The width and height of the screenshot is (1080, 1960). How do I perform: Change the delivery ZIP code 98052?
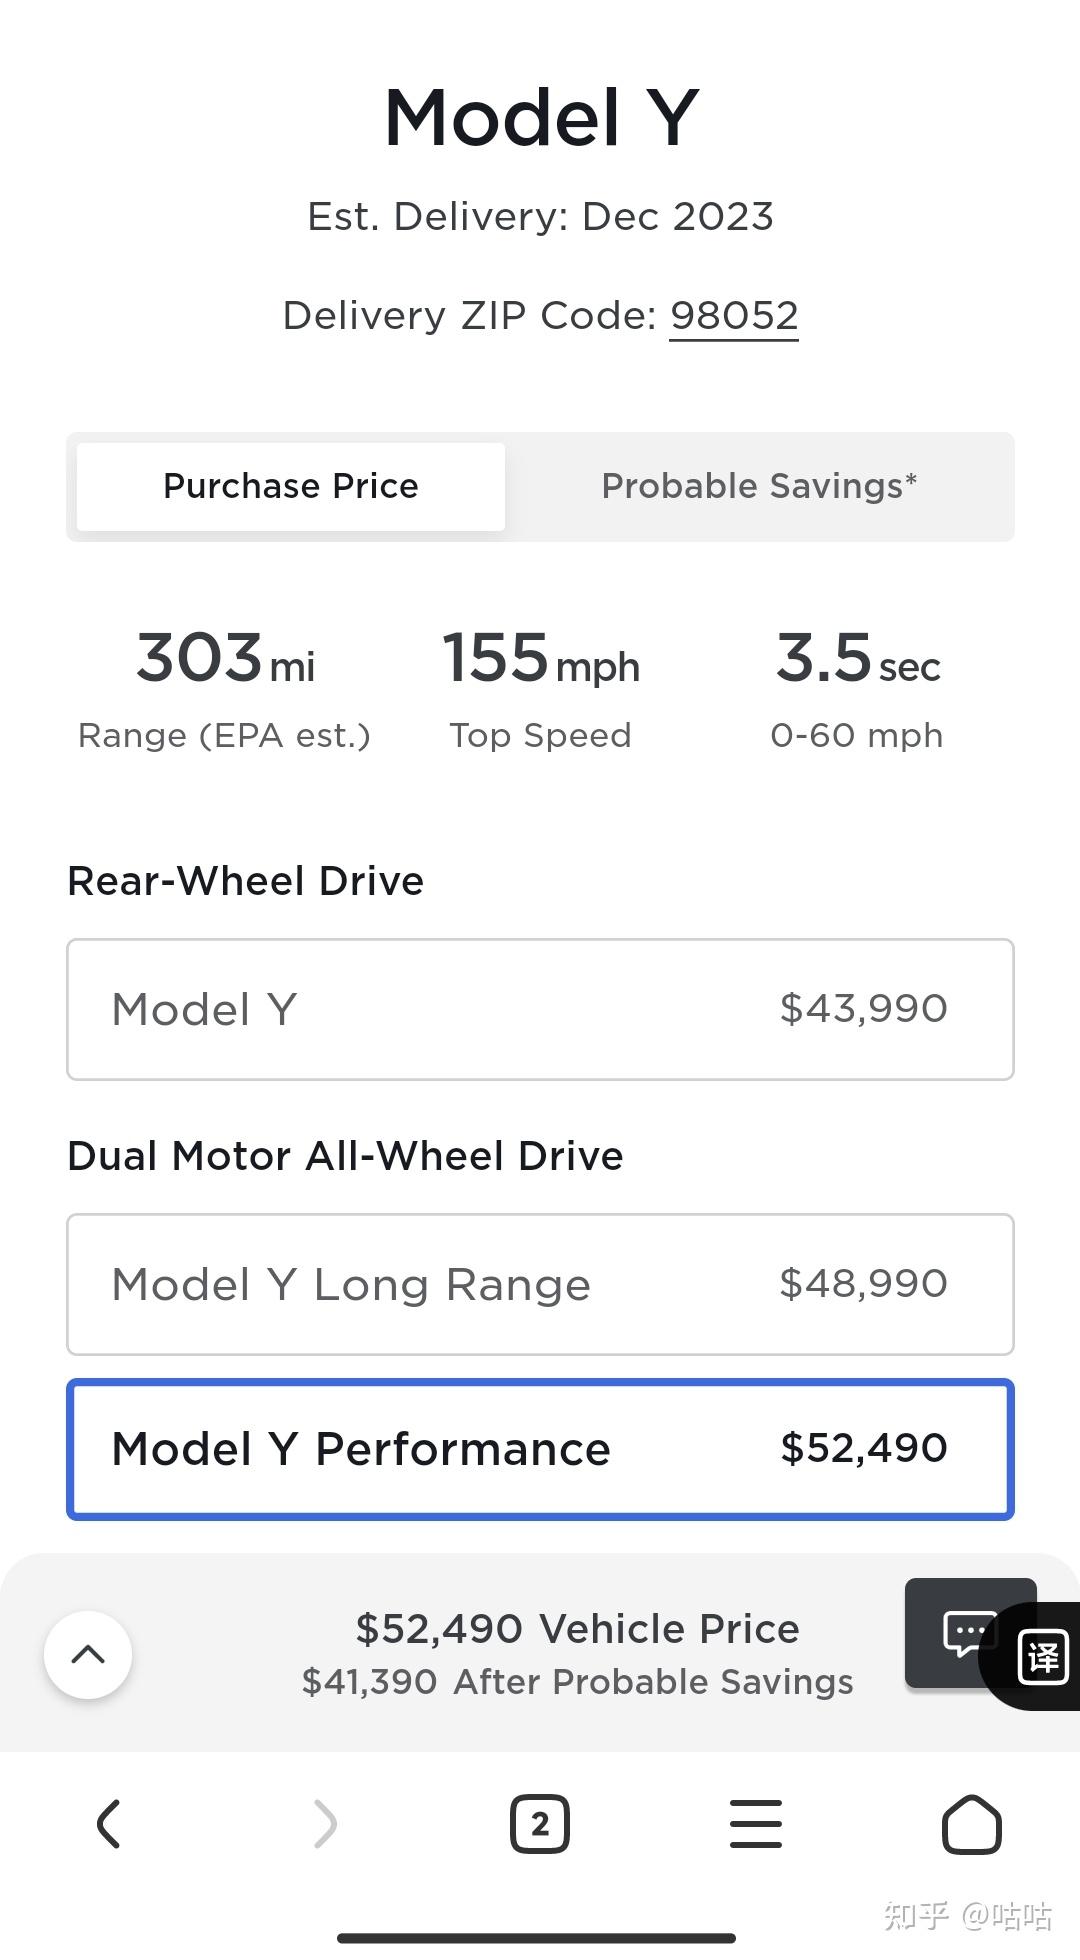pos(733,316)
